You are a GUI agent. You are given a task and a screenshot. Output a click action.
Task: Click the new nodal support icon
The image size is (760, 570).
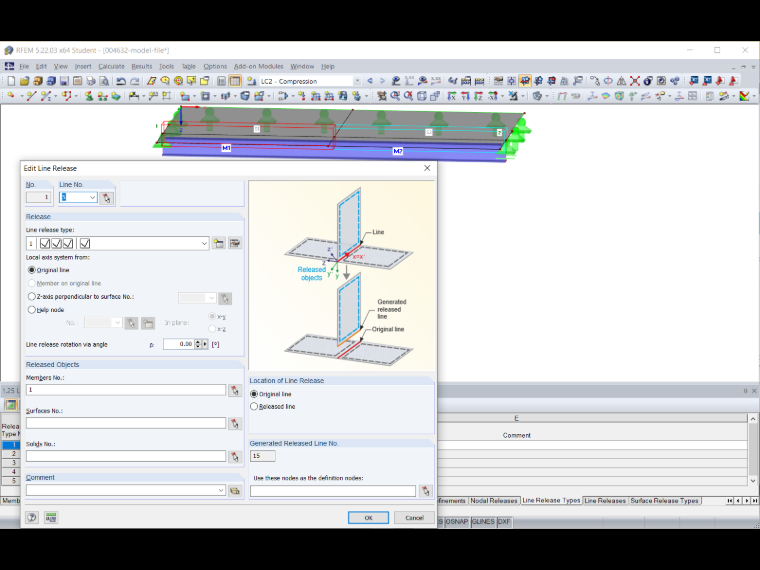point(89,96)
